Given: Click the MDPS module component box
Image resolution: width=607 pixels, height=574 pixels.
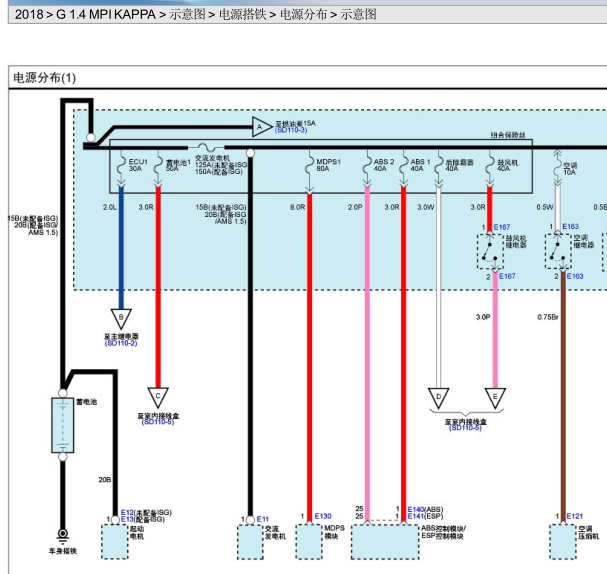Looking at the screenshot, I should [x=309, y=541].
